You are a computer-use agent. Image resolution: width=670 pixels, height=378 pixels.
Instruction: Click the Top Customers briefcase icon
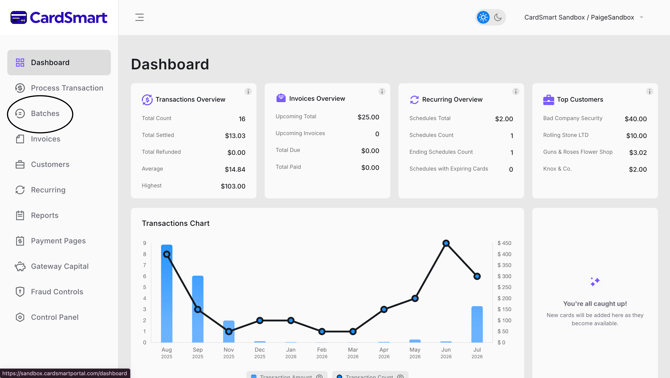(x=548, y=100)
